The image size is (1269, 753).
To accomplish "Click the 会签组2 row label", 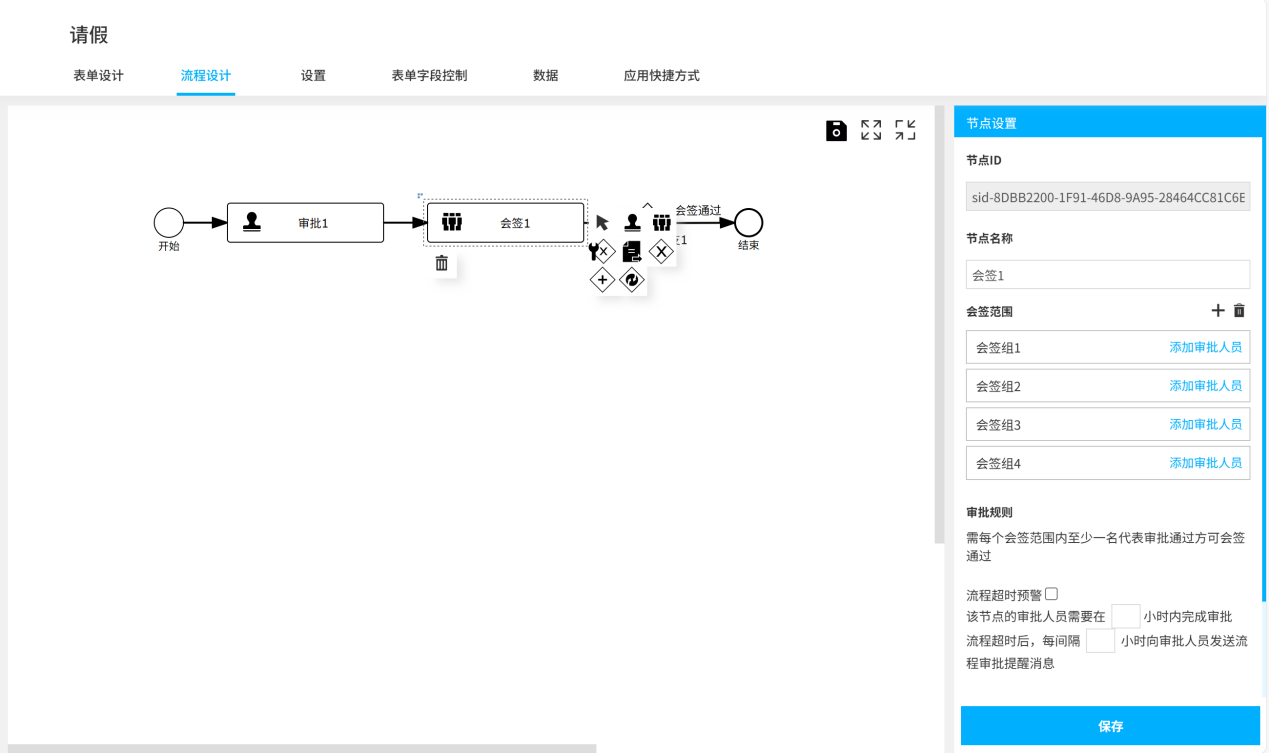I will (998, 386).
